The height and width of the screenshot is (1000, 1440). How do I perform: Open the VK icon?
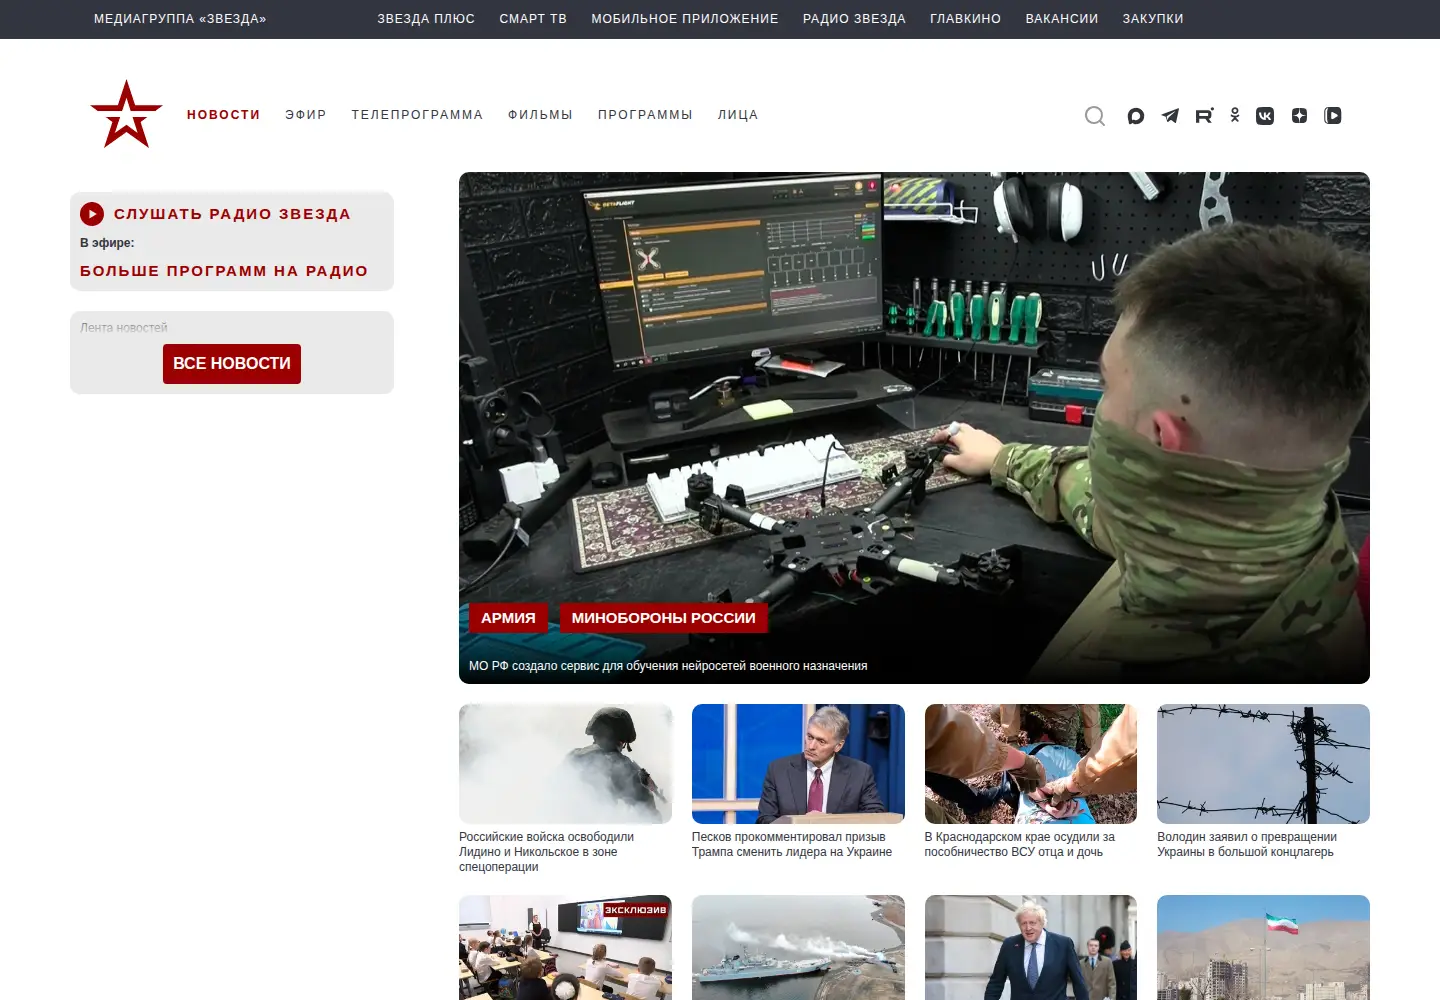point(1265,116)
